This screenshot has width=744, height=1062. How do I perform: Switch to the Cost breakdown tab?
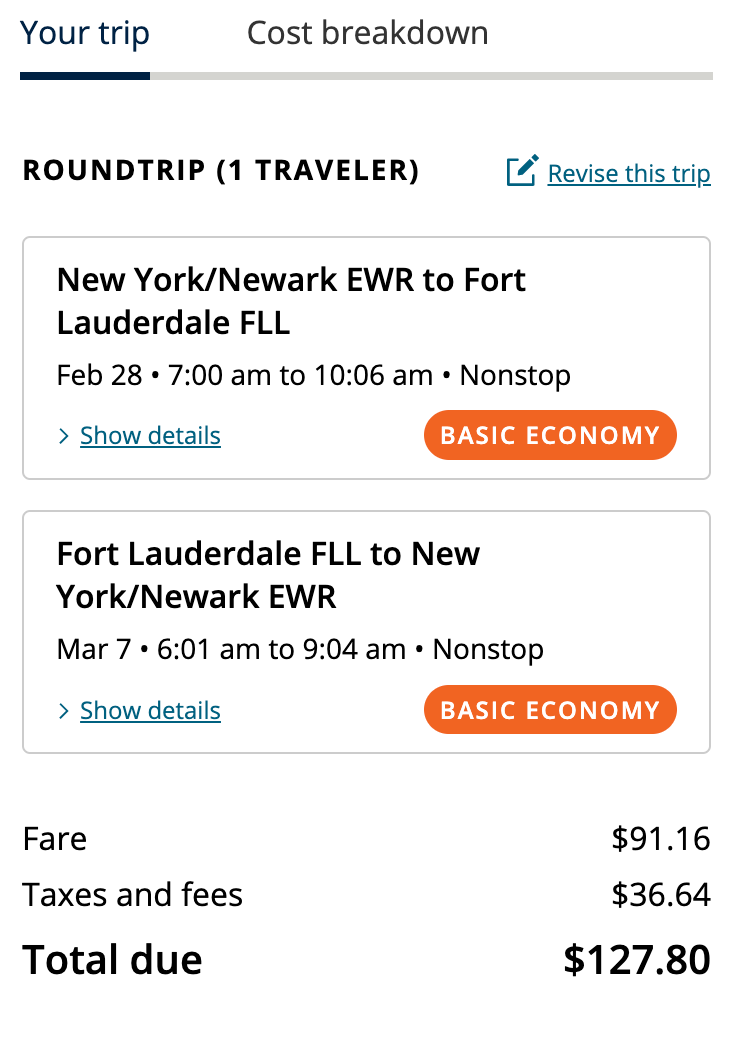click(367, 33)
